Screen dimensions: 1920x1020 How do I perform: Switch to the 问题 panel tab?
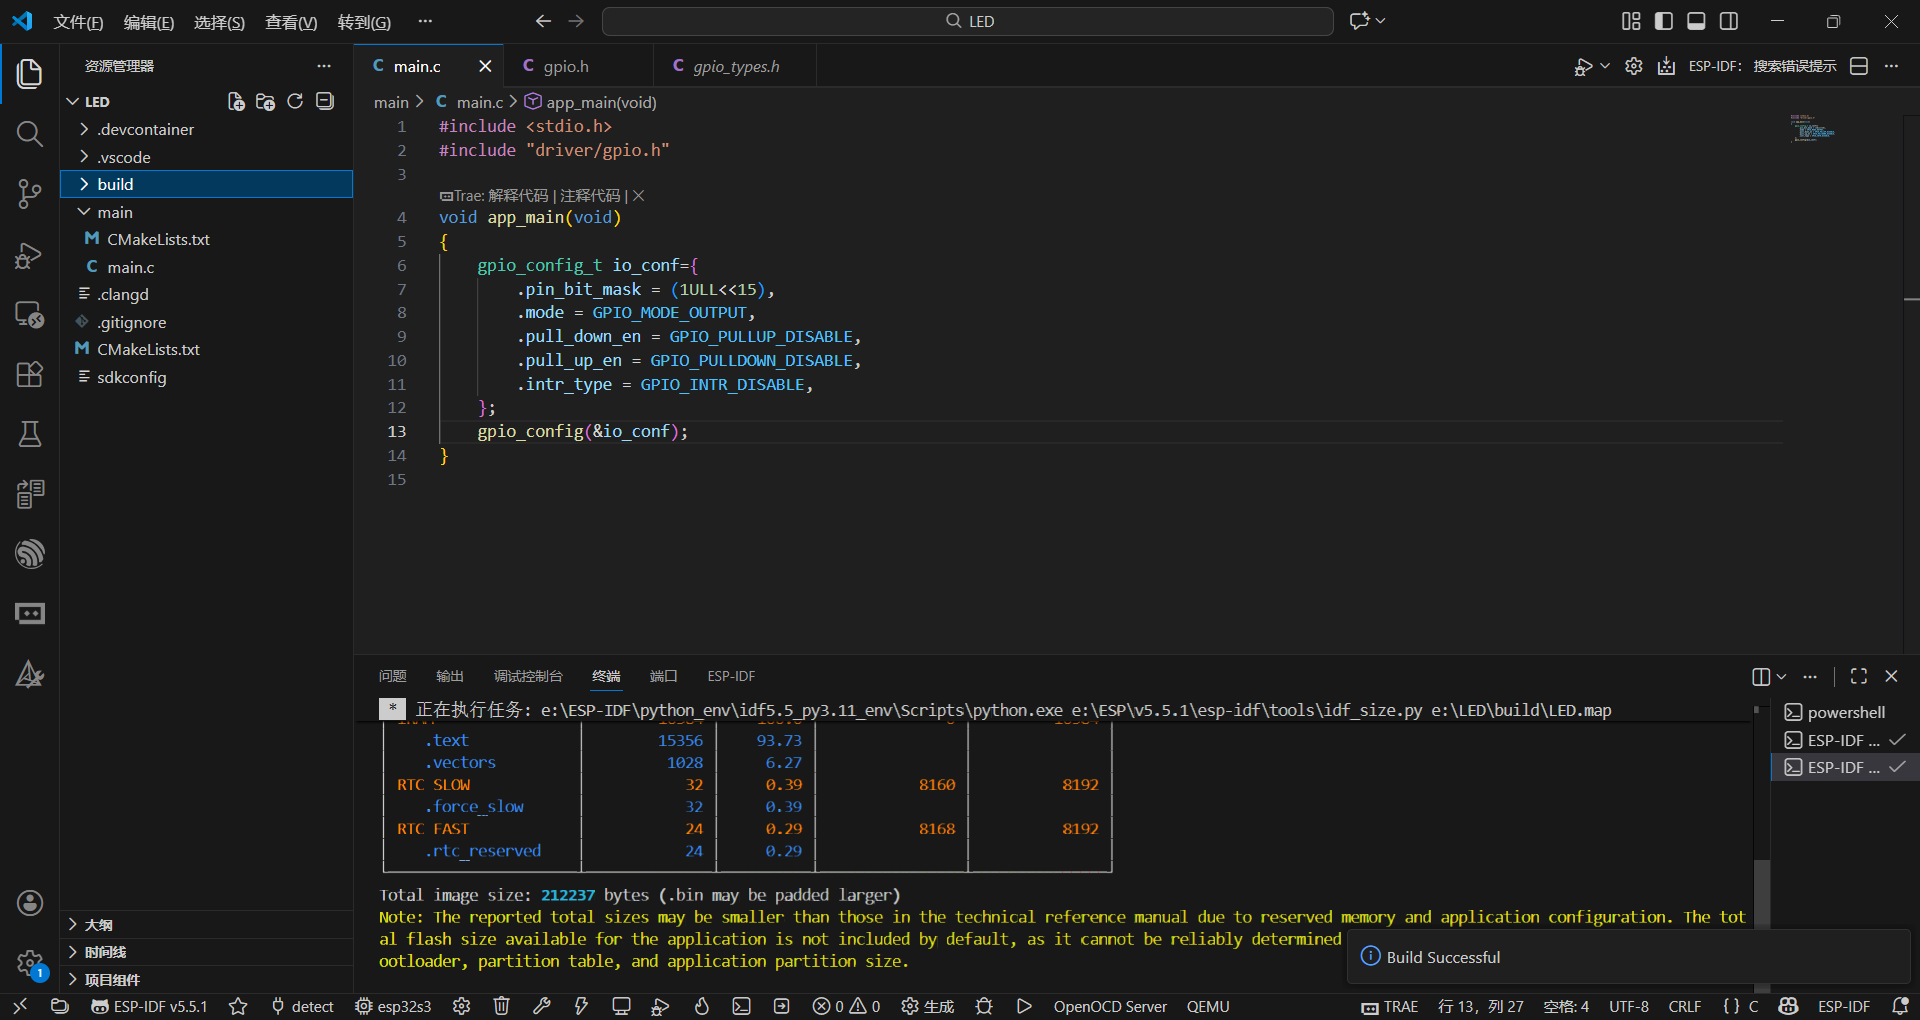click(393, 676)
